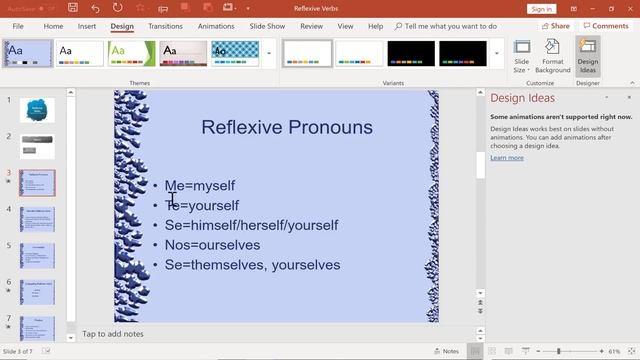
Task: Collapse the ribbon with the chevron
Action: pyautogui.click(x=632, y=83)
